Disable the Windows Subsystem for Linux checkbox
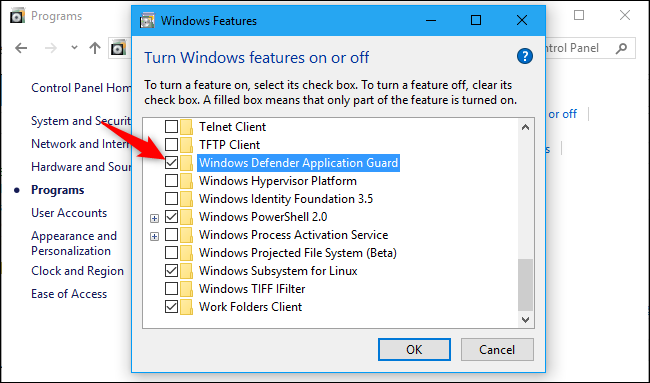650x383 pixels. tap(171, 271)
